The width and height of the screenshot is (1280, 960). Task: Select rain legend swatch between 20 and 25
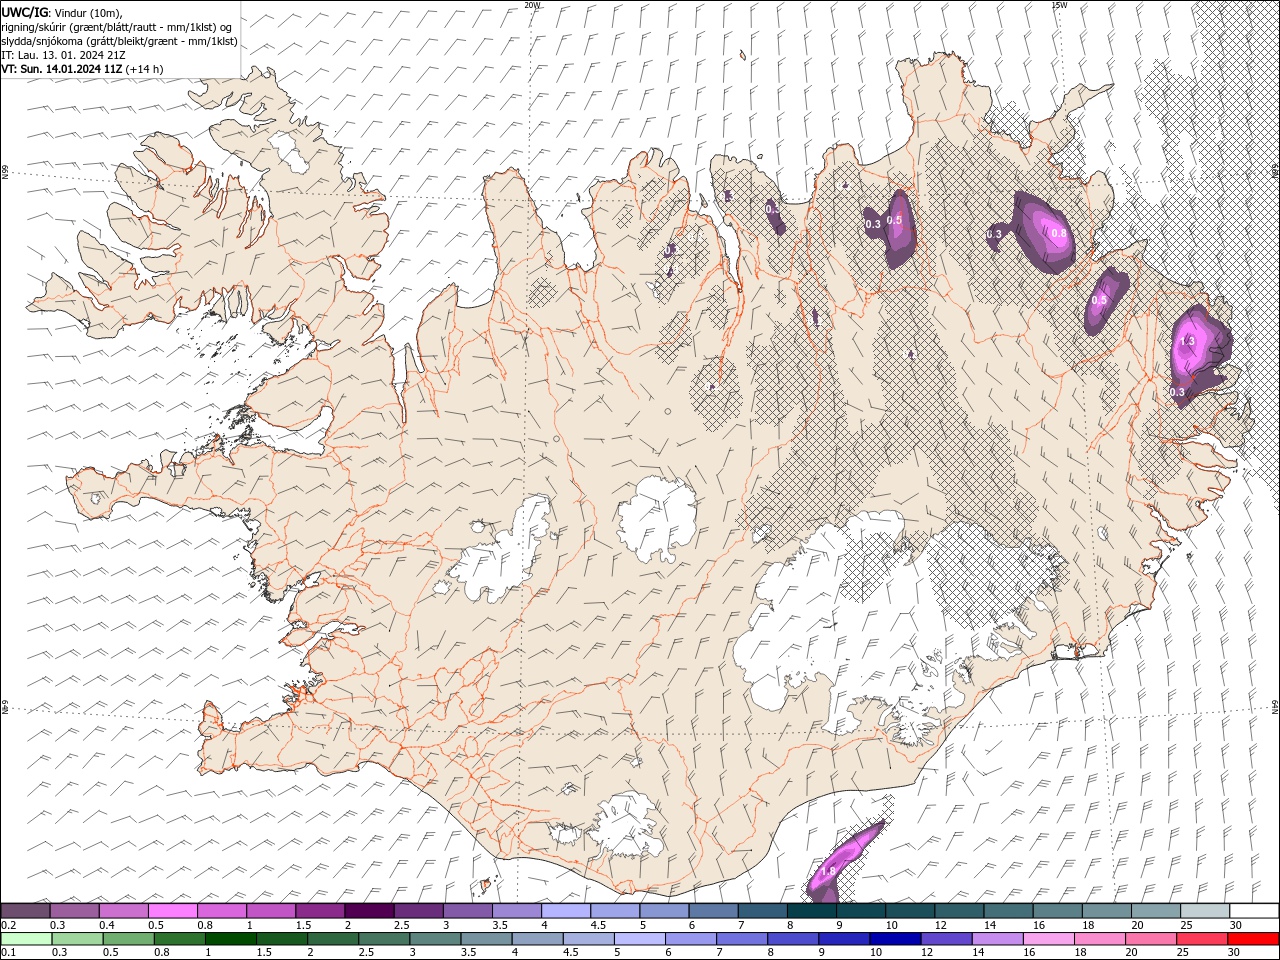click(1149, 939)
